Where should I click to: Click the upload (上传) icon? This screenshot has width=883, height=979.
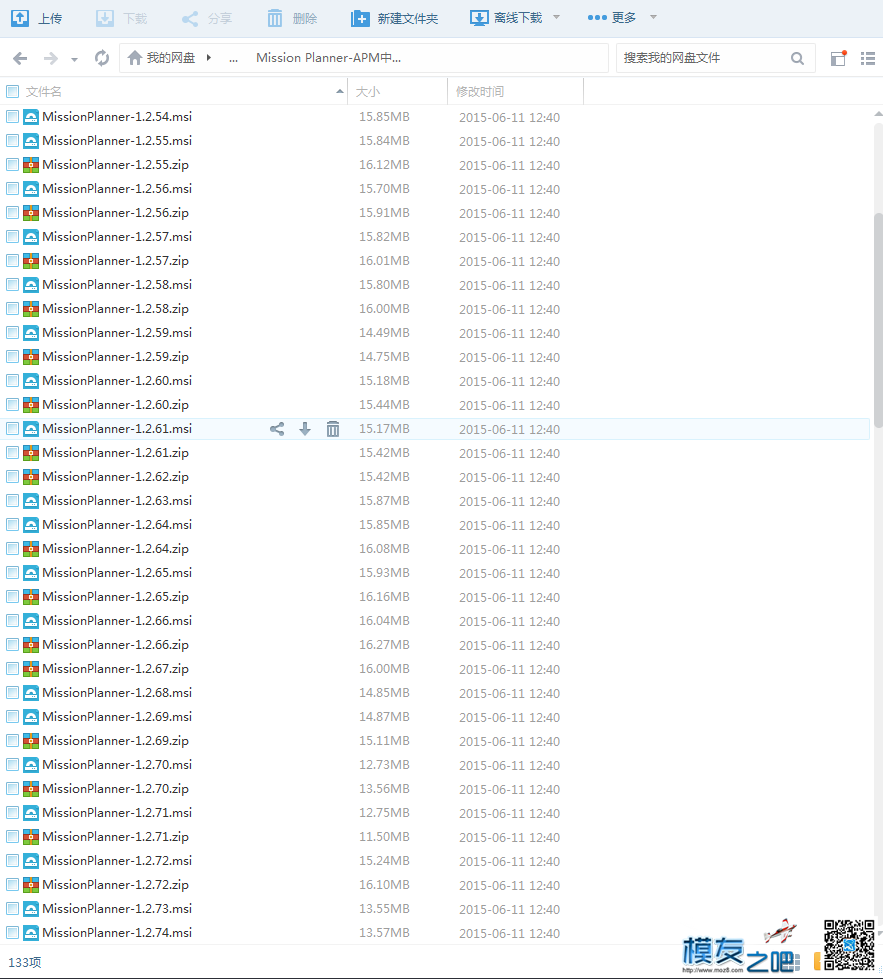click(x=20, y=18)
